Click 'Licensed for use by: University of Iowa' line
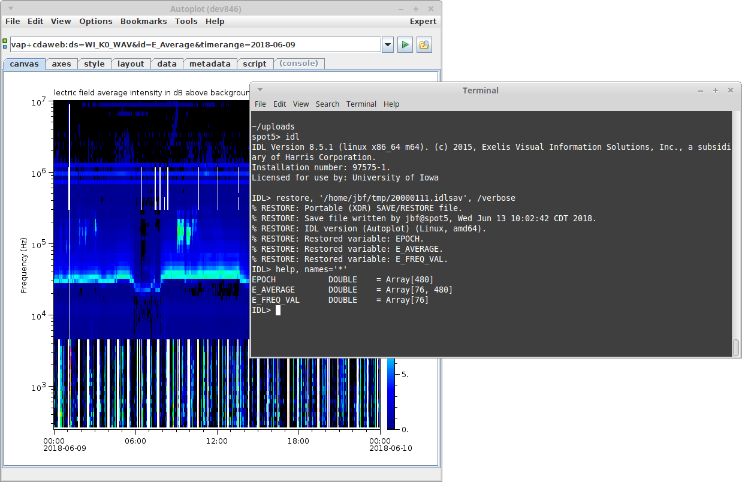 click(x=345, y=178)
